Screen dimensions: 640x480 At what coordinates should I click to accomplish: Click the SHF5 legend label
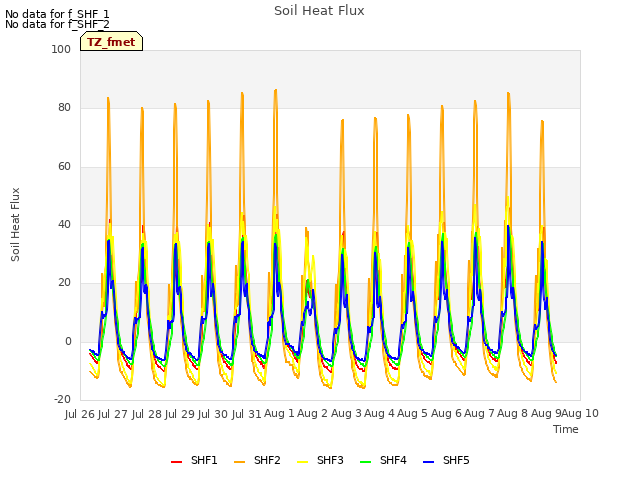point(456,460)
